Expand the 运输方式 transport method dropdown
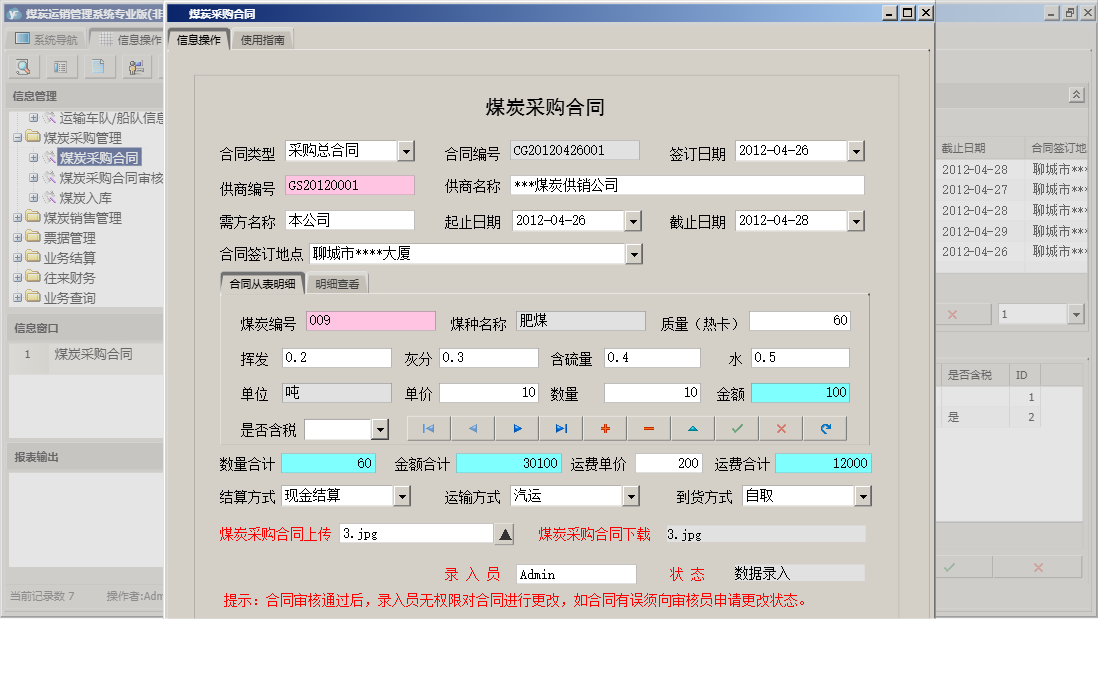The height and width of the screenshot is (700, 1098). tap(632, 495)
